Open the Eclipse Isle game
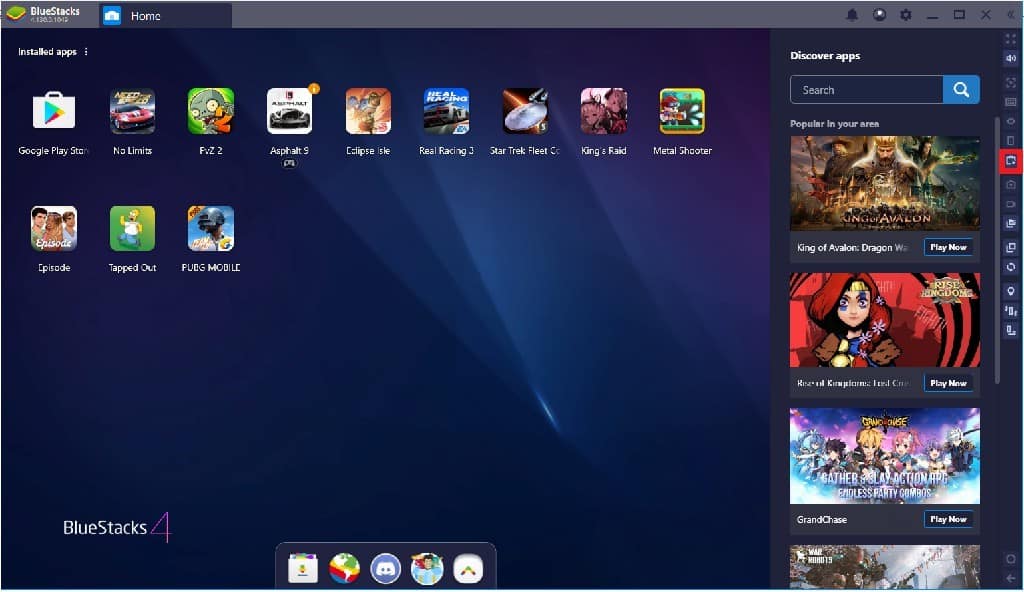Image resolution: width=1024 pixels, height=592 pixels. (368, 111)
